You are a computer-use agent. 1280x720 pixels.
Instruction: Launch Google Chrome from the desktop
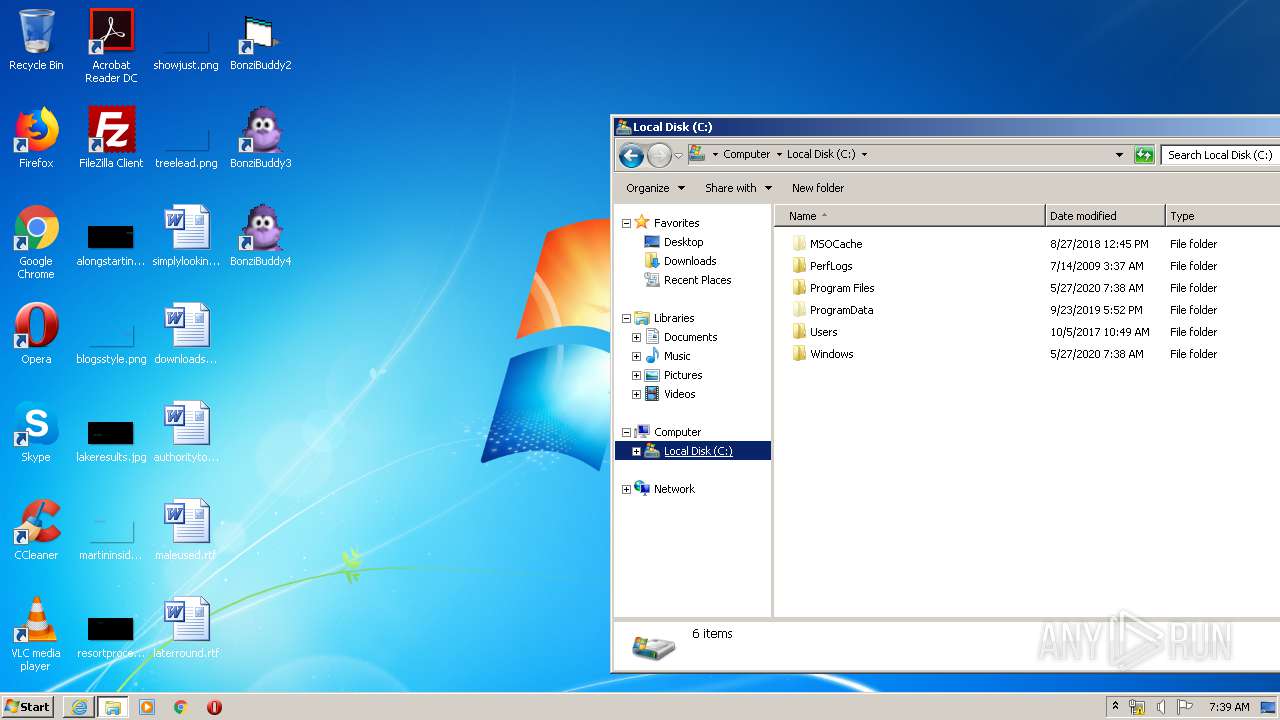[36, 242]
